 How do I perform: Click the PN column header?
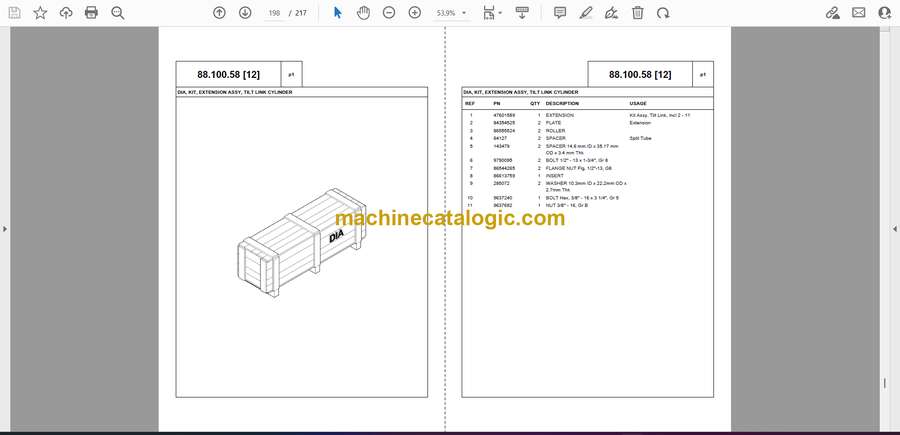(x=496, y=104)
